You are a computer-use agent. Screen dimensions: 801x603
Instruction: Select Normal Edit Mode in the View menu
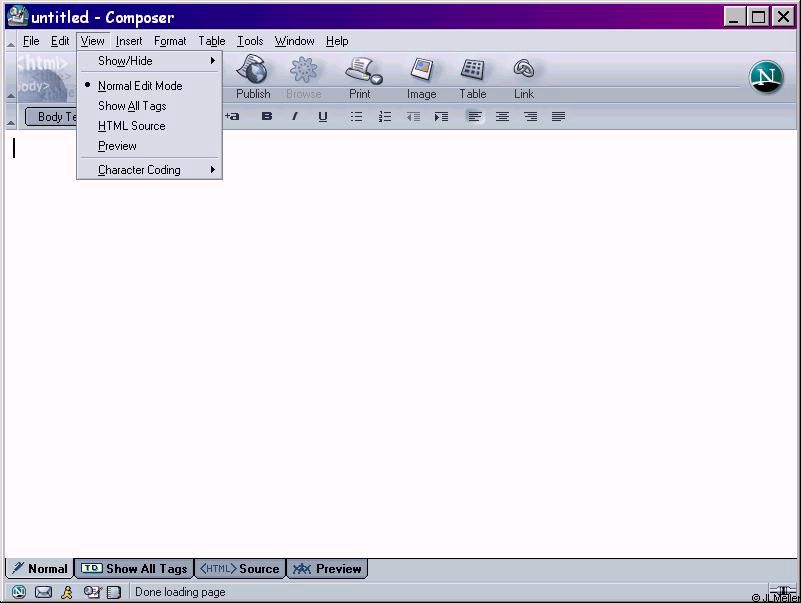pyautogui.click(x=149, y=86)
